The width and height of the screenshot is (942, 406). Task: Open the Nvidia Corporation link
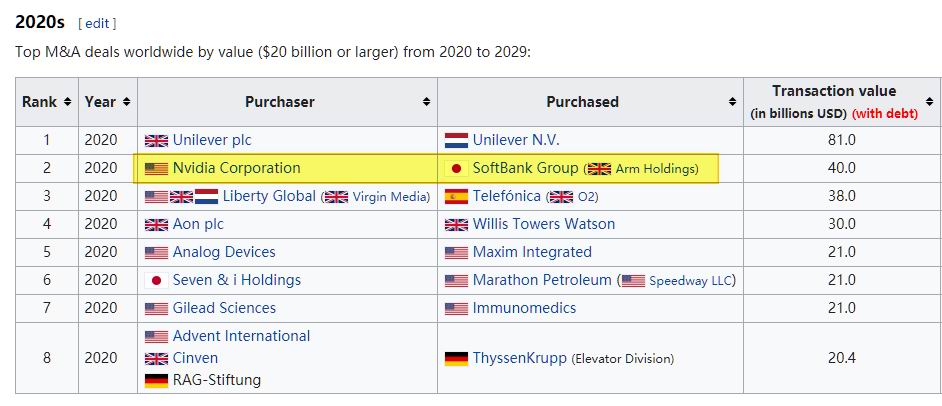[x=236, y=168]
